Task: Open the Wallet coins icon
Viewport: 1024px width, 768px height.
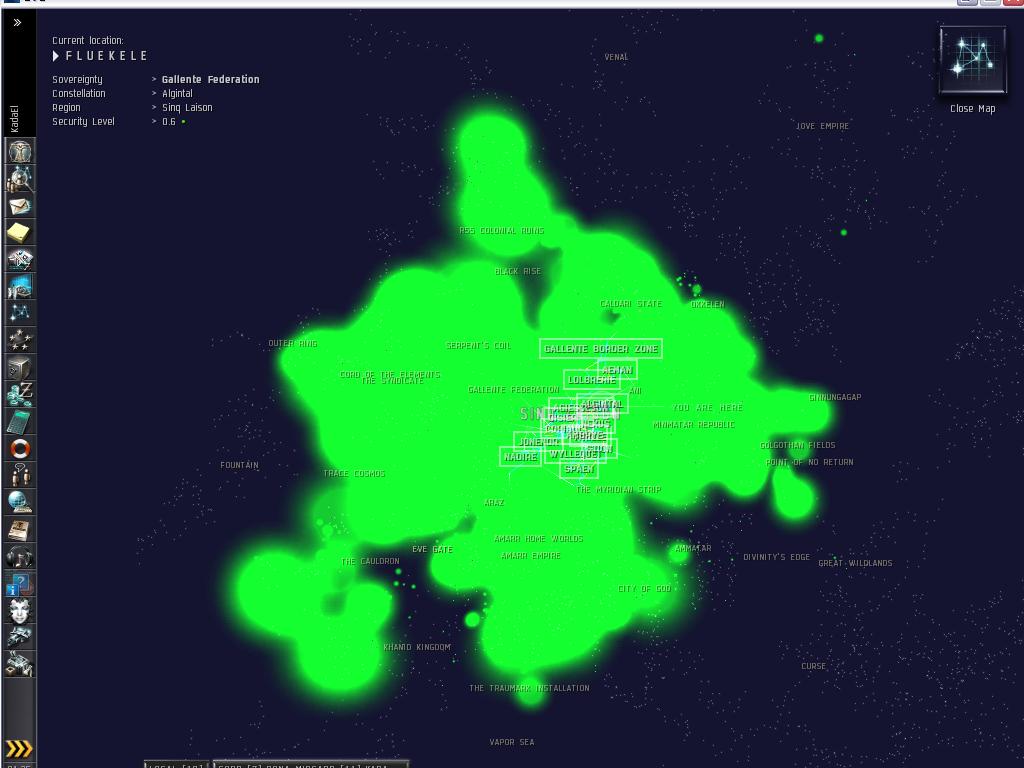Action: tap(20, 394)
